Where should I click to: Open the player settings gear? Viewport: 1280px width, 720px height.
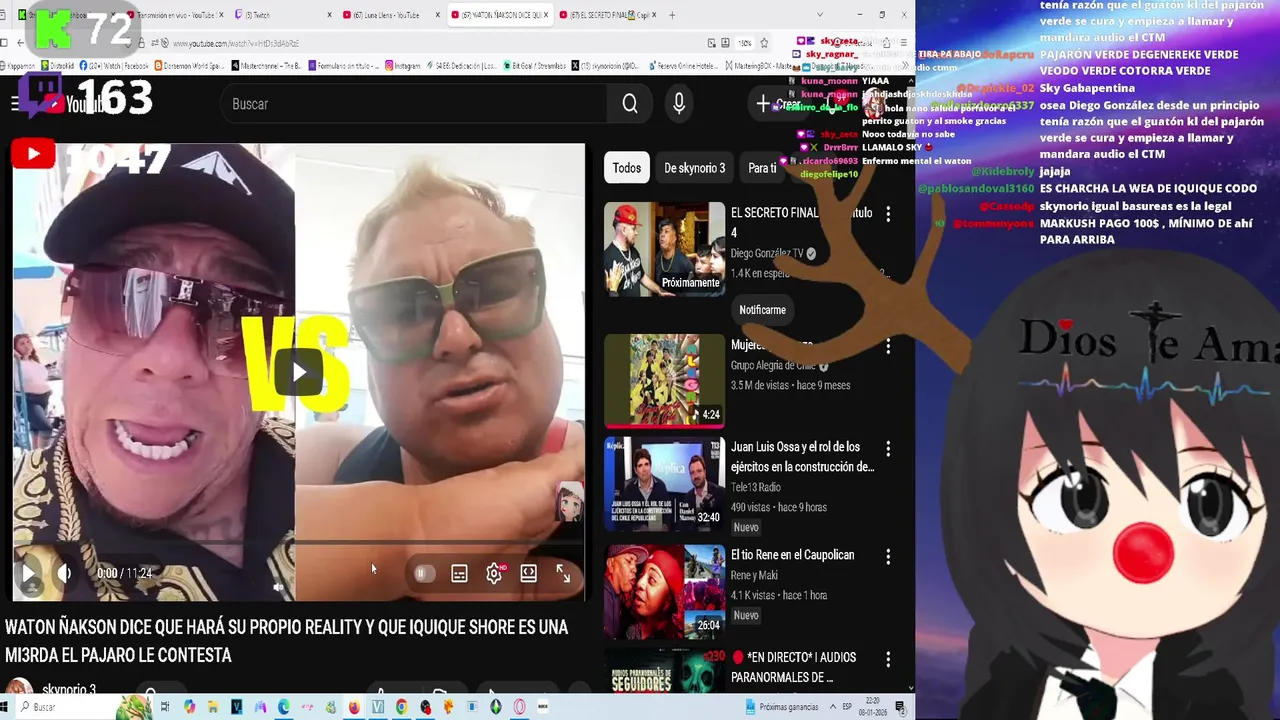click(494, 573)
